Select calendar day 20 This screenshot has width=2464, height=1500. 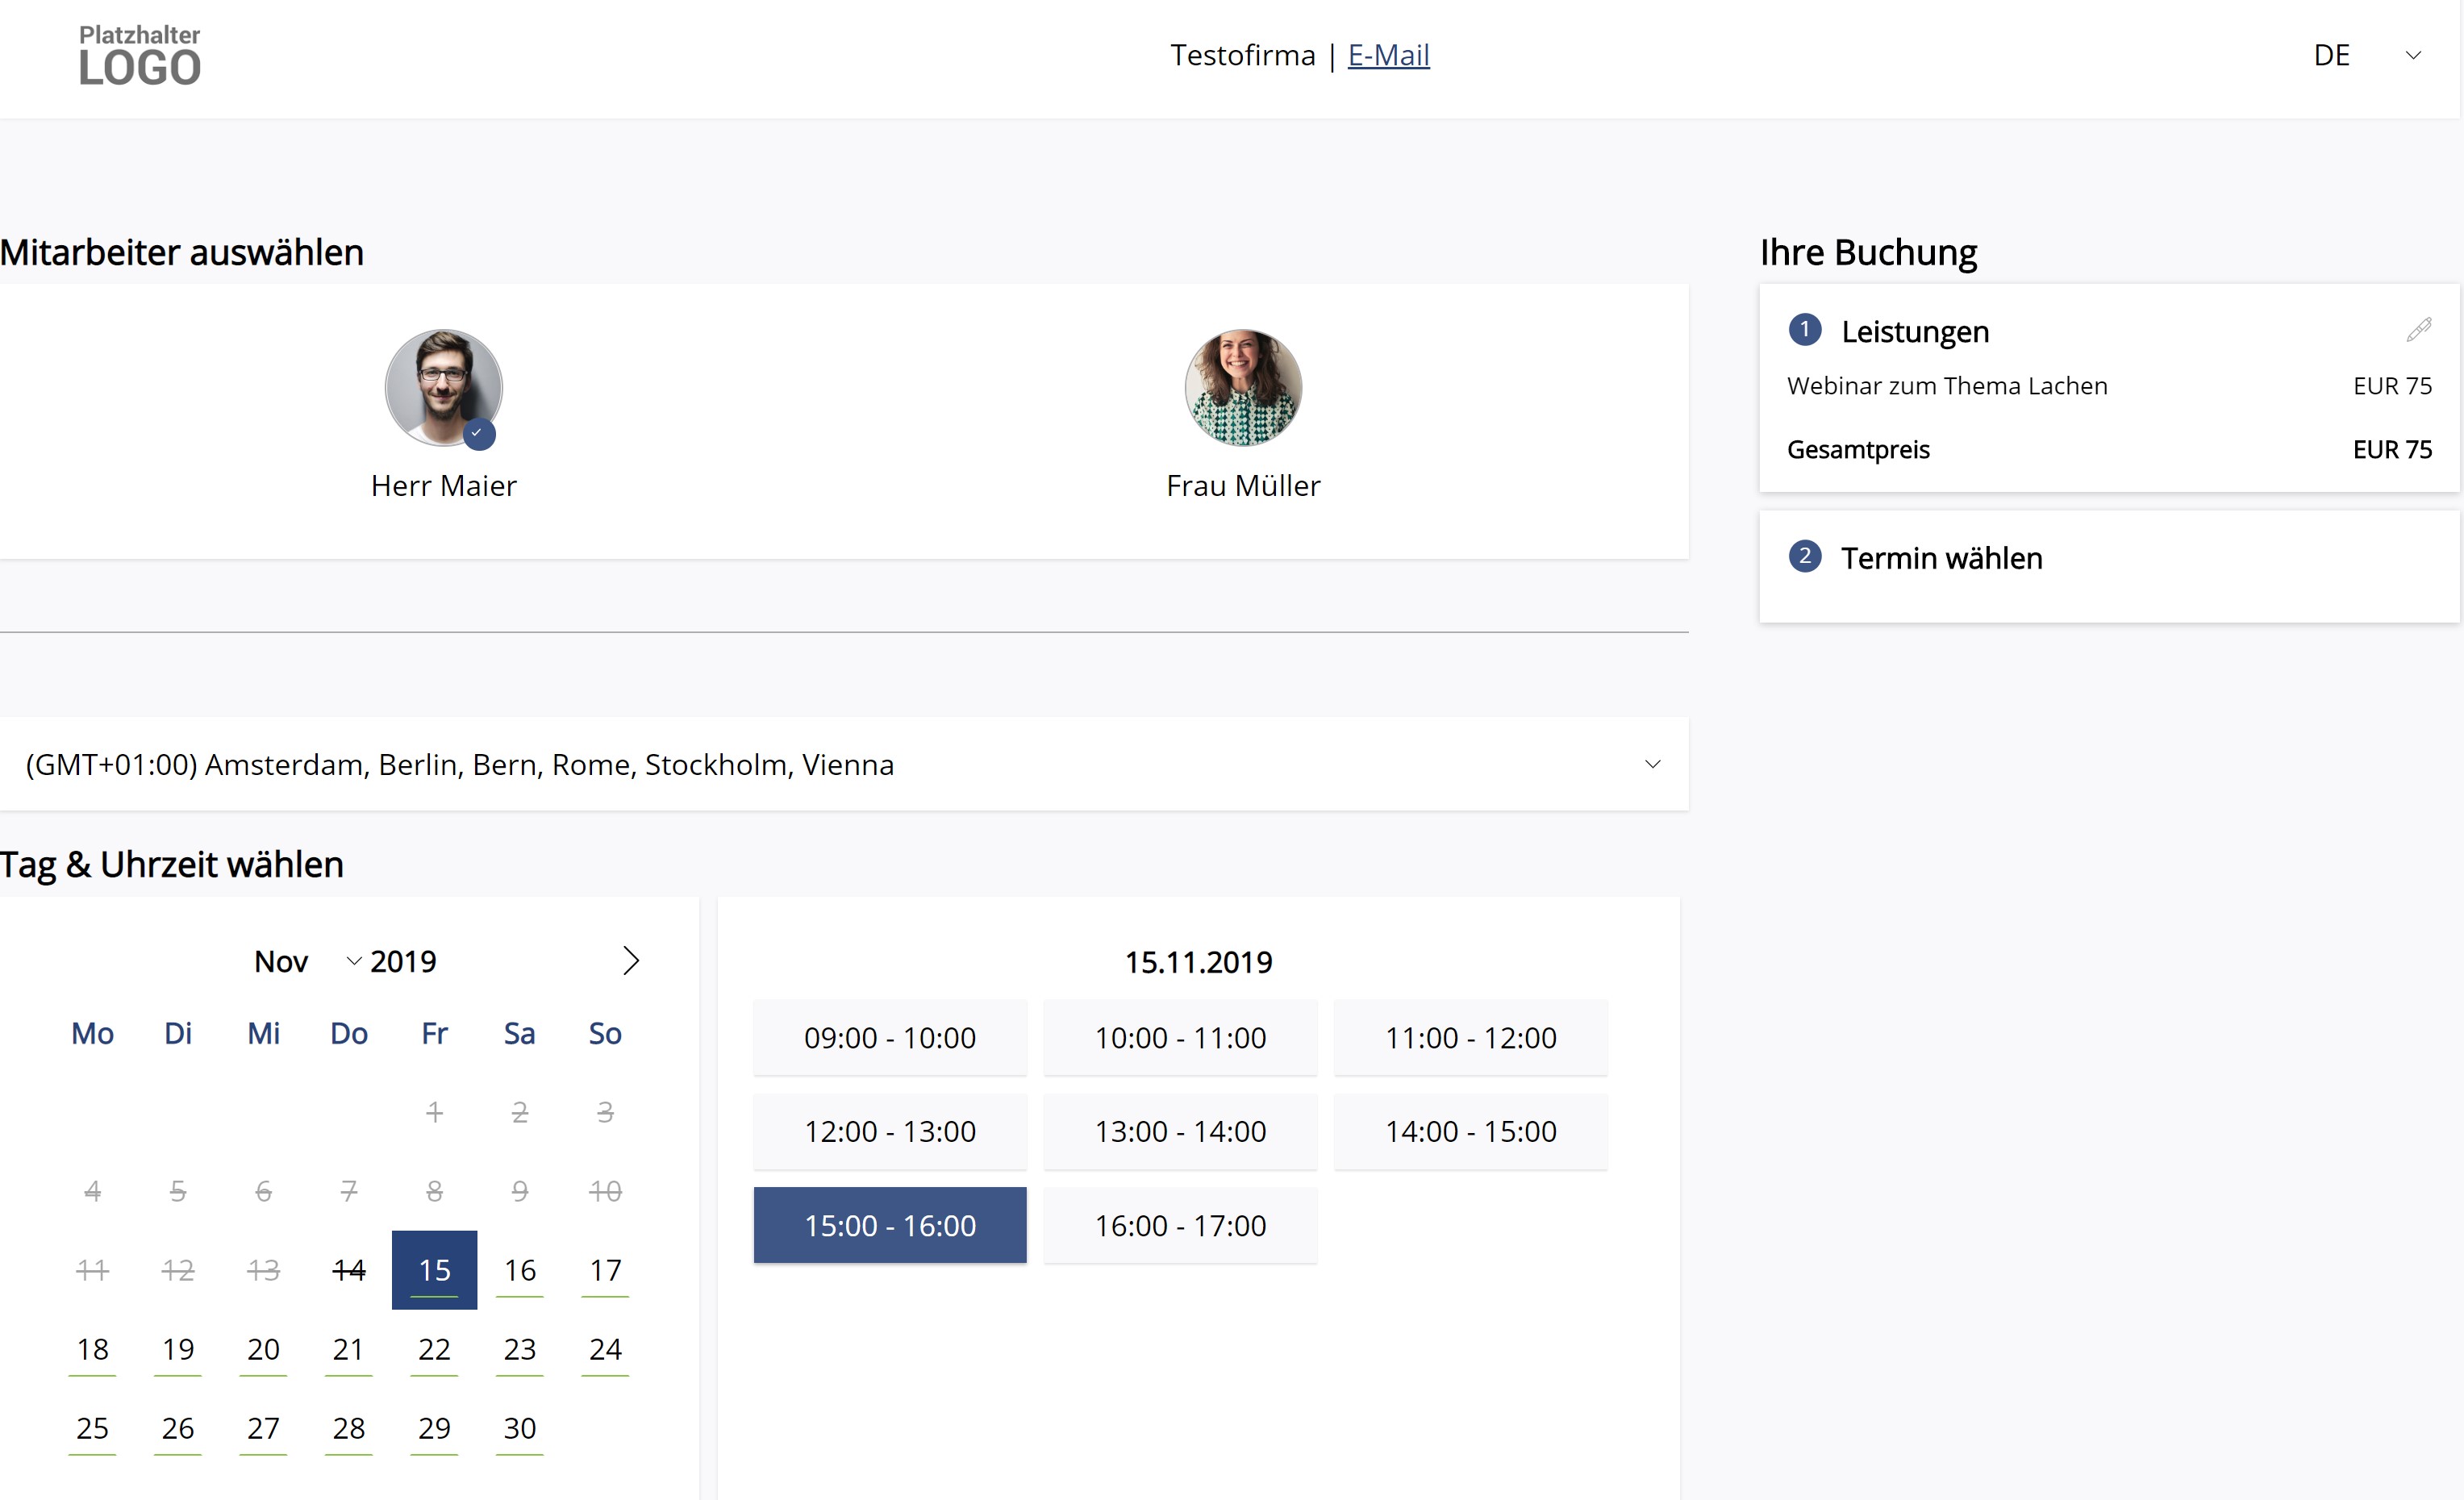(263, 1349)
